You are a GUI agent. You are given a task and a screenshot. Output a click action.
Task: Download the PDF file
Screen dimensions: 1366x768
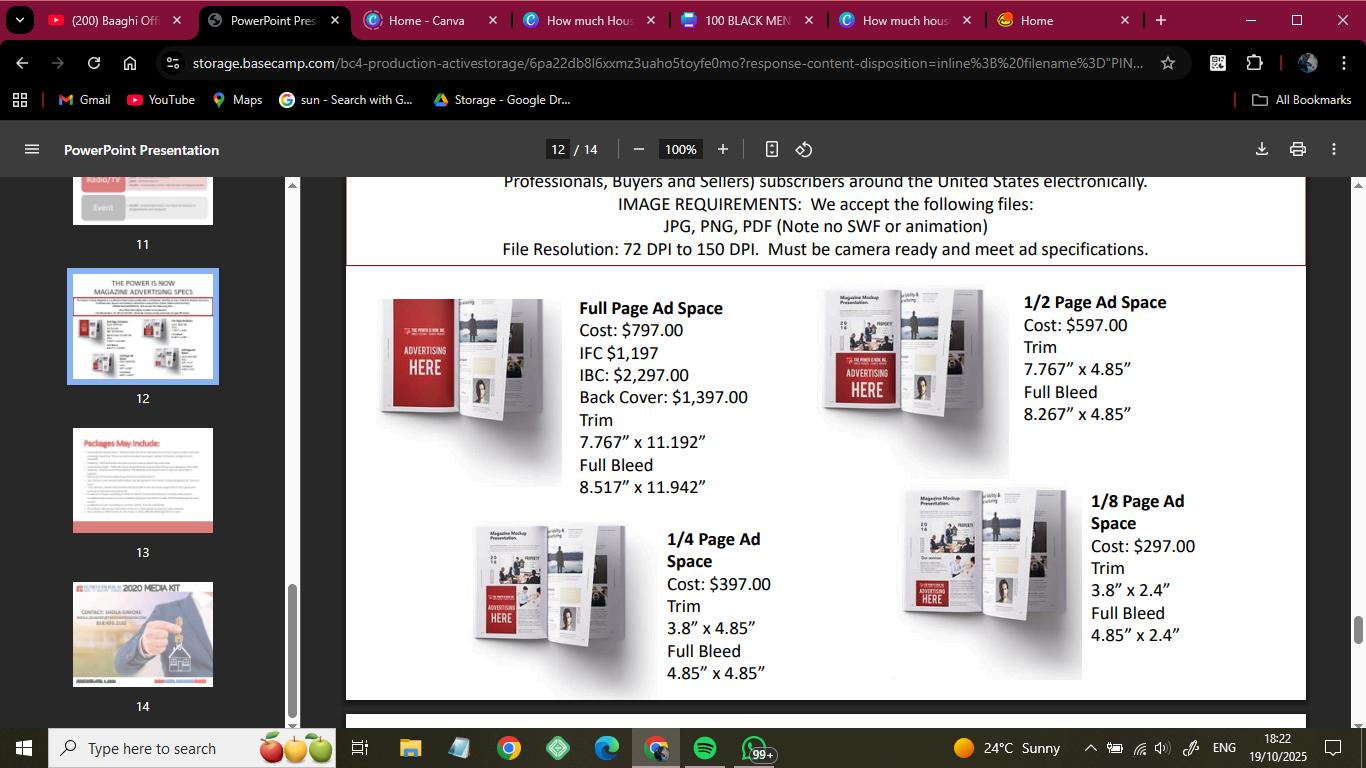[1262, 149]
